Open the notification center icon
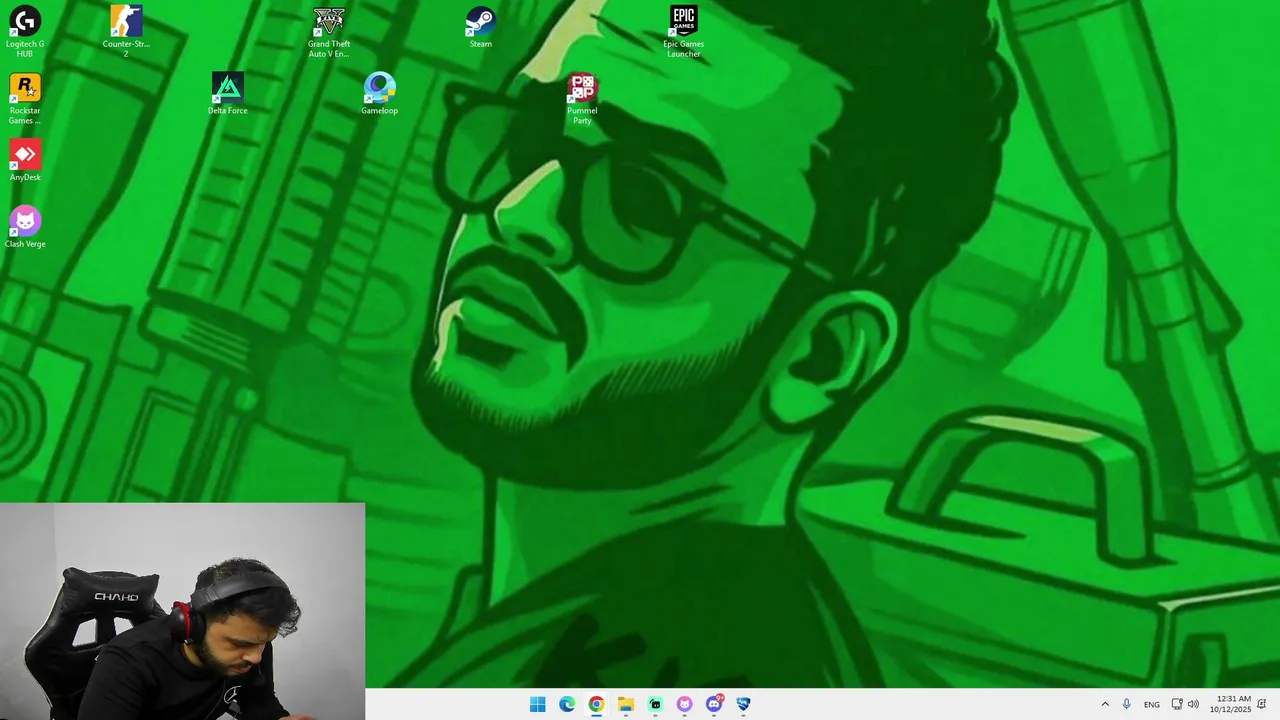This screenshot has height=720, width=1280. [1262, 704]
